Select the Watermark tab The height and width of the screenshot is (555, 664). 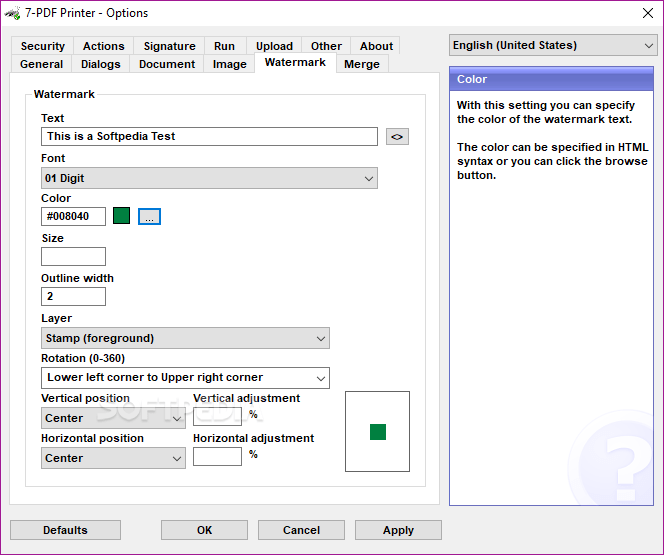click(x=295, y=63)
